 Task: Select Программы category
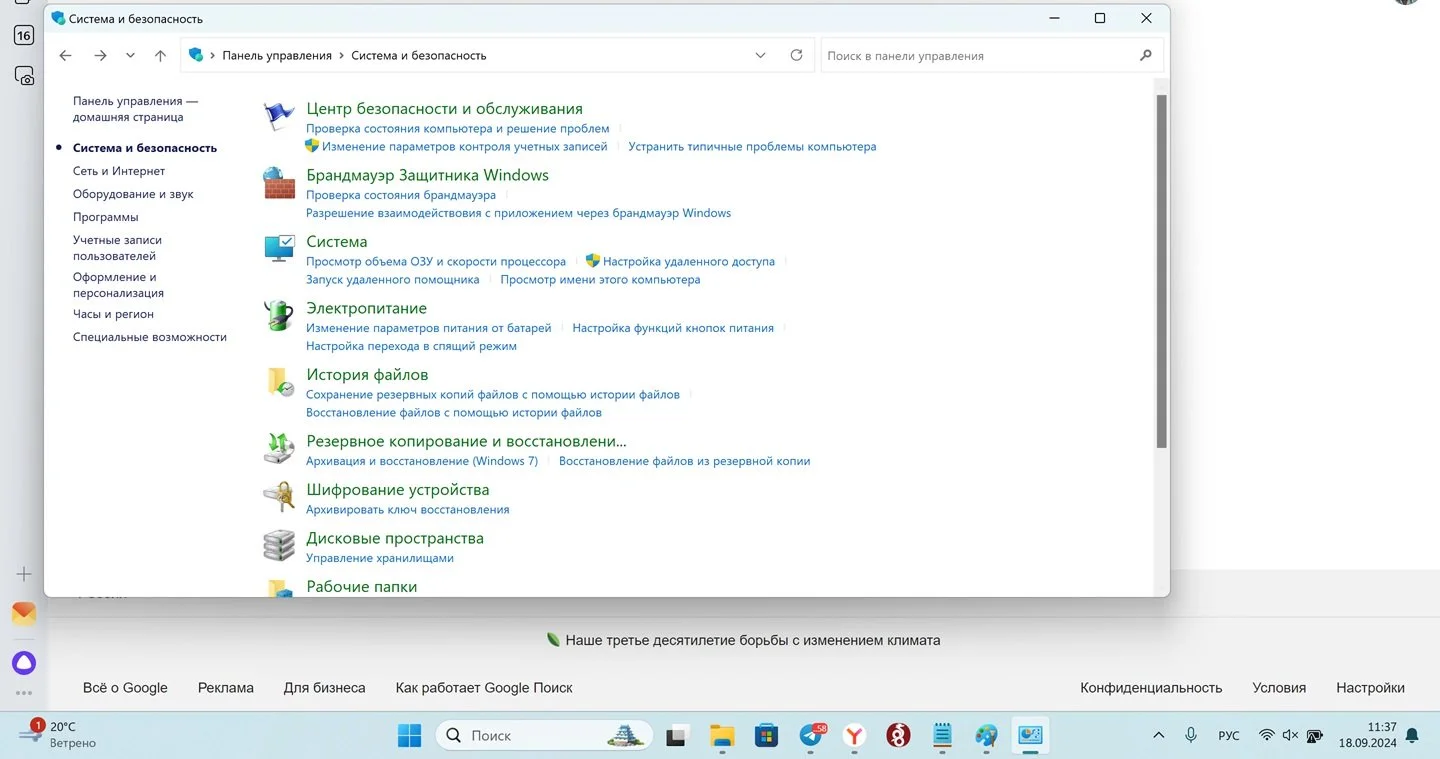click(106, 217)
